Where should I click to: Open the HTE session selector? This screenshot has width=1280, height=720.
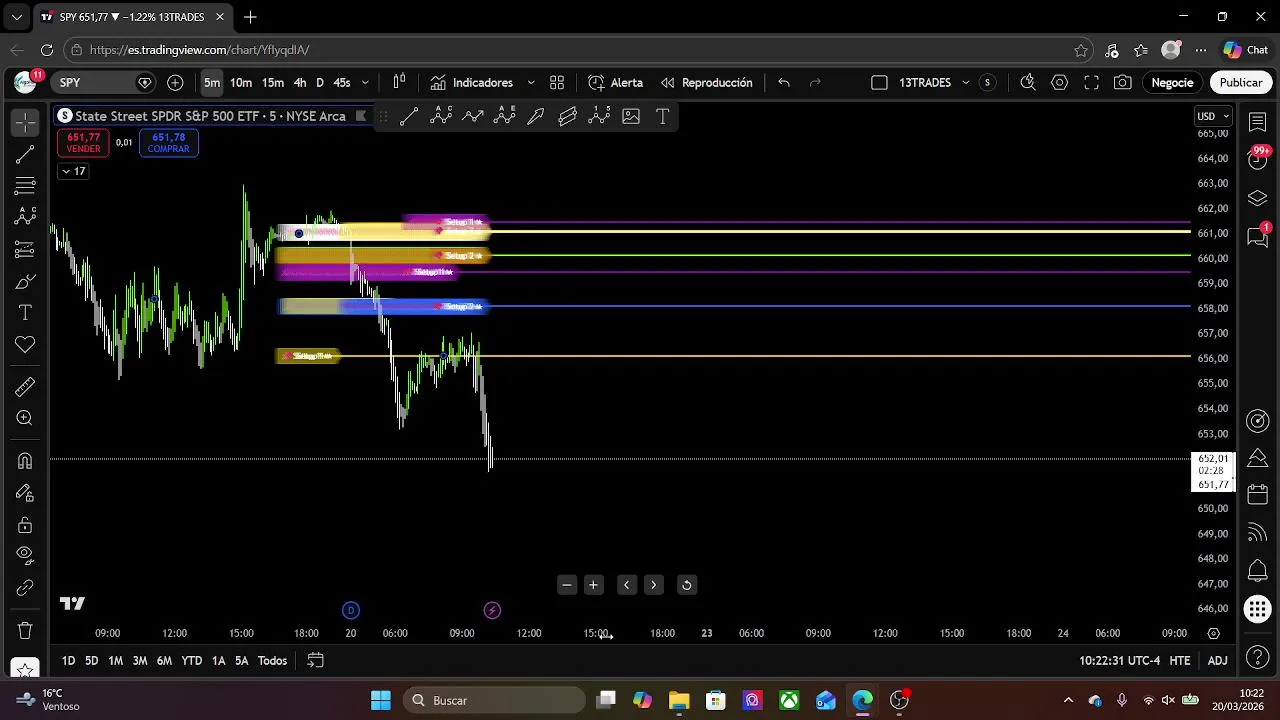click(1180, 661)
